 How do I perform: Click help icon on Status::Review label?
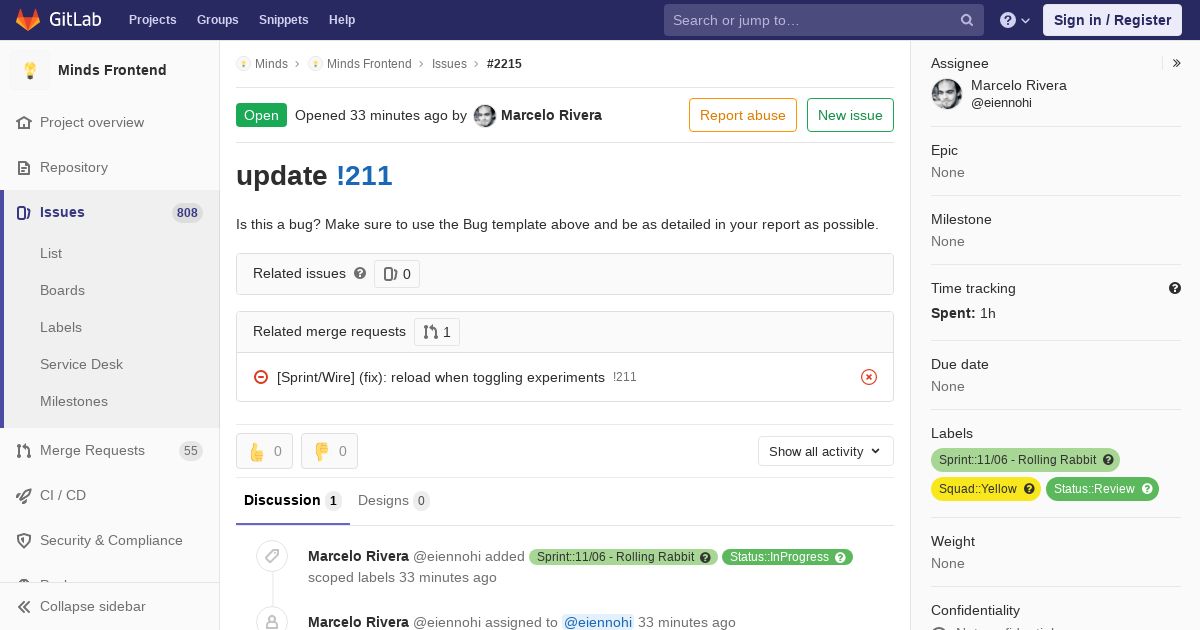[1147, 489]
